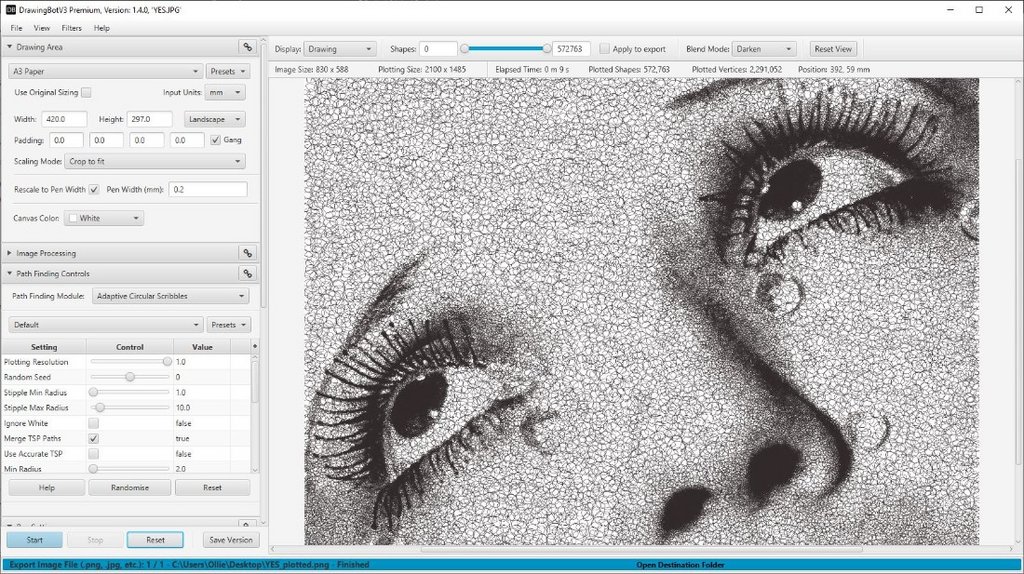
Task: Open the Landscape orientation dropdown
Action: 215,120
